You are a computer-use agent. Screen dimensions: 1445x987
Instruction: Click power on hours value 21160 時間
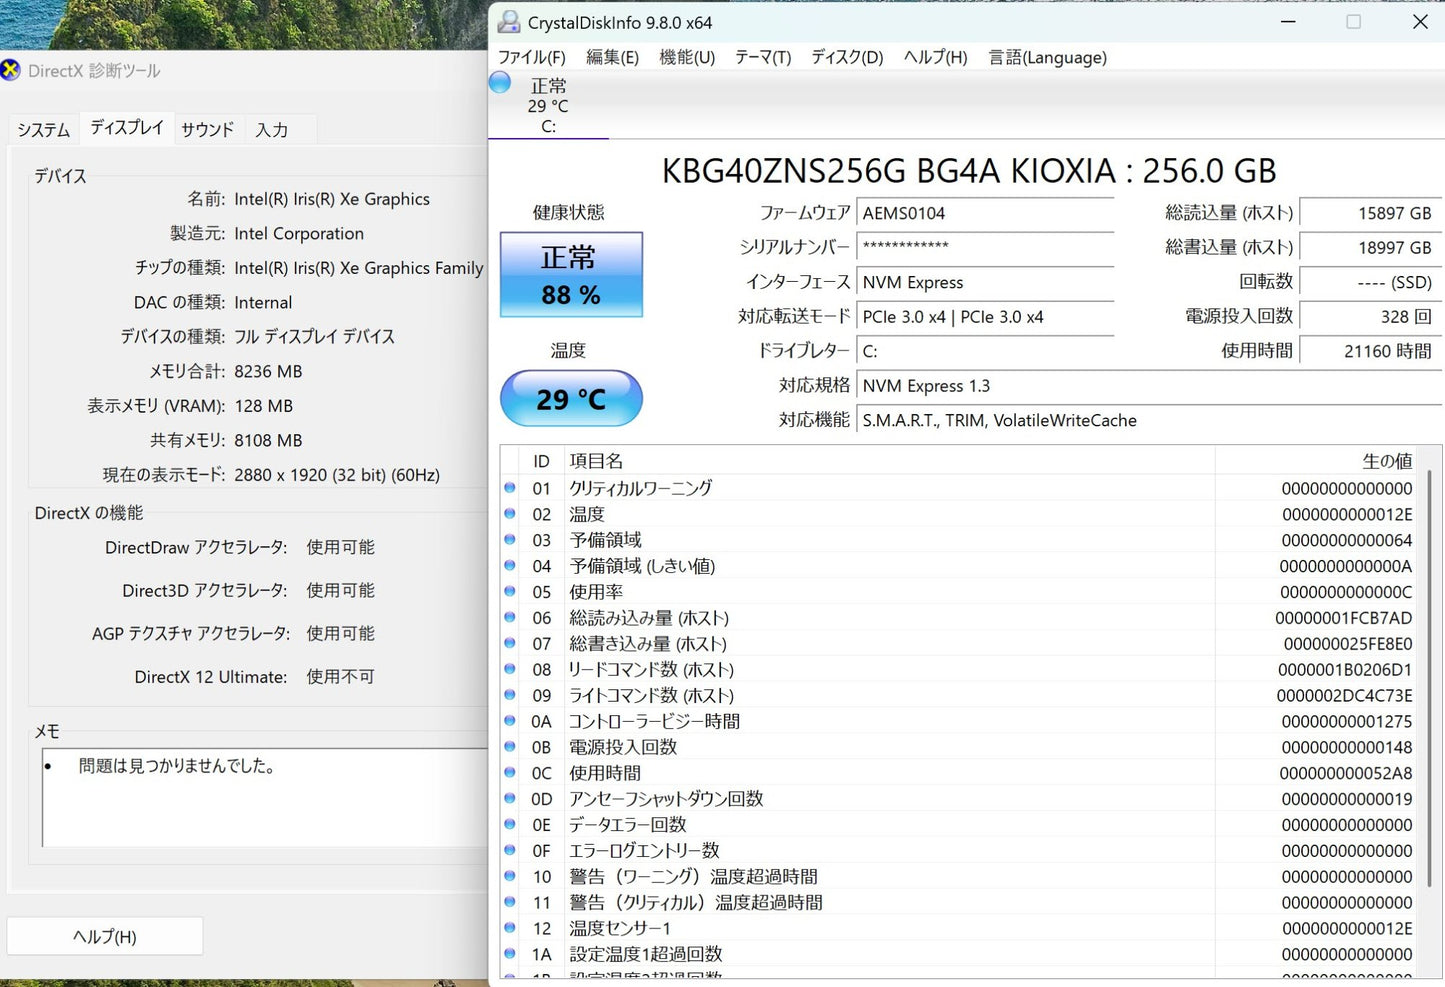[x=1370, y=351]
